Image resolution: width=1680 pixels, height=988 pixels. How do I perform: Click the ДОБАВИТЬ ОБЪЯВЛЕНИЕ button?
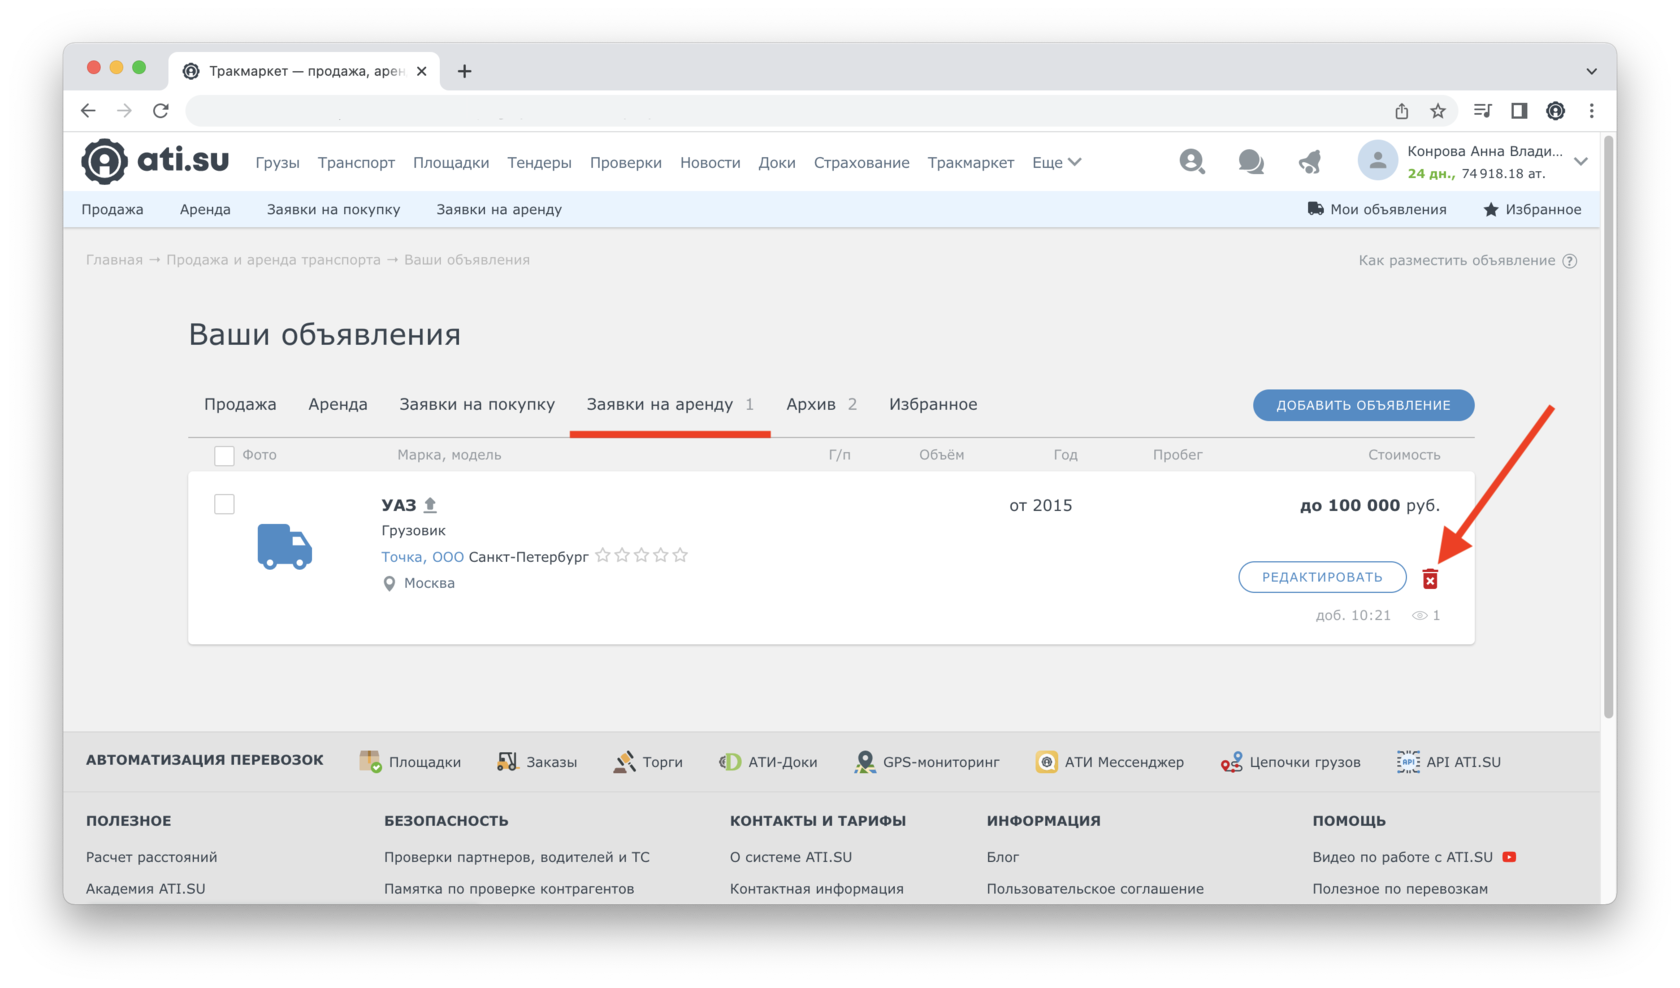tap(1363, 405)
